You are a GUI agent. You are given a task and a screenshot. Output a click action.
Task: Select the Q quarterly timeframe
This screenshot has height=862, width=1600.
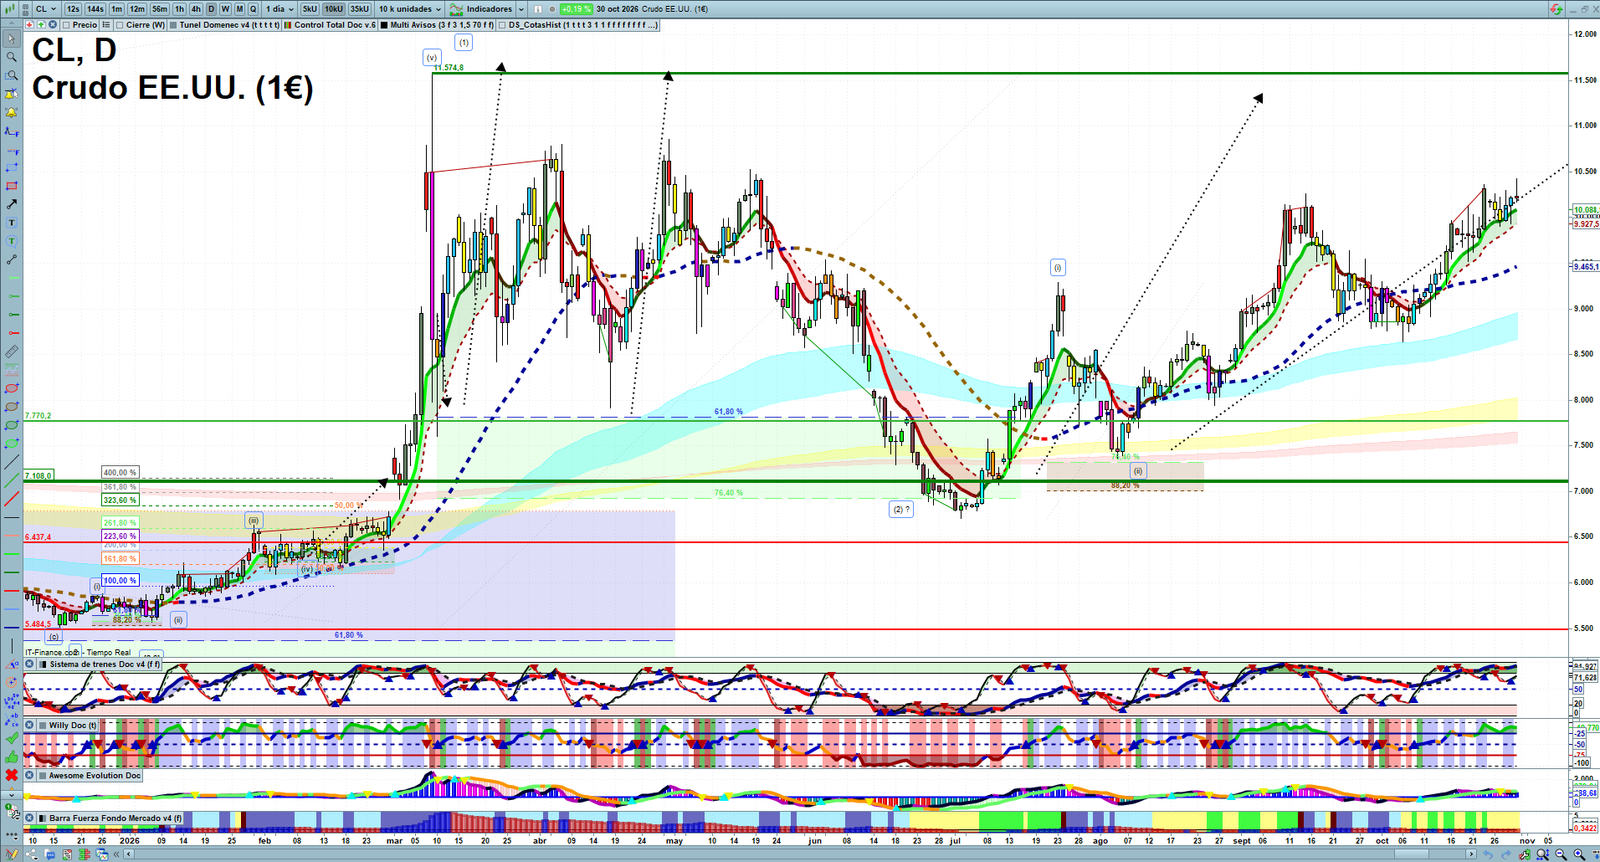(253, 9)
